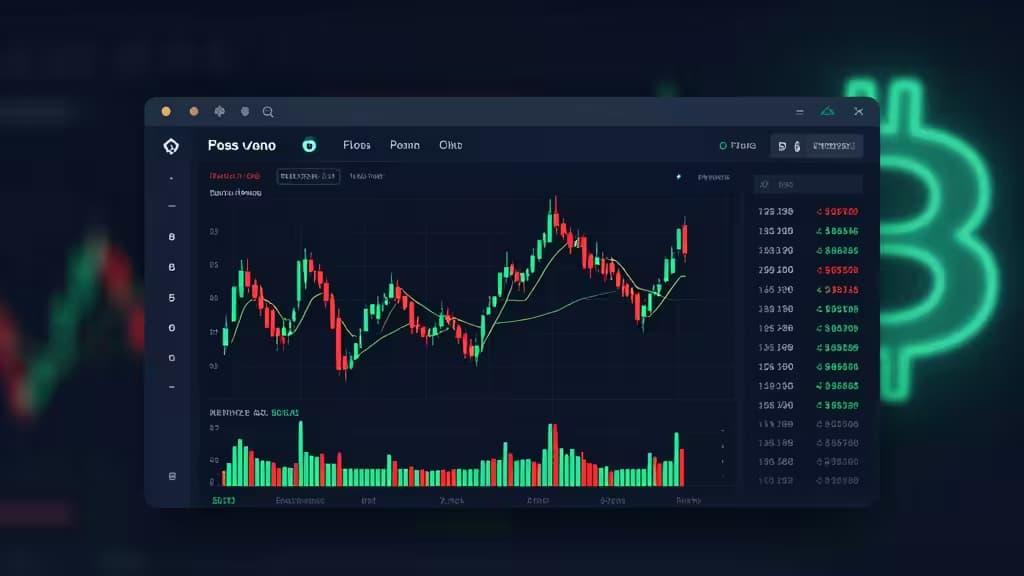Click the teal round badge after Poss Veno
Image resolution: width=1024 pixels, height=576 pixels.
point(309,146)
